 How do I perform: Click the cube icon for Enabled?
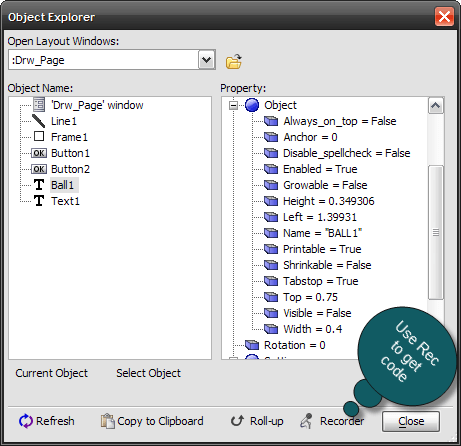click(x=271, y=169)
